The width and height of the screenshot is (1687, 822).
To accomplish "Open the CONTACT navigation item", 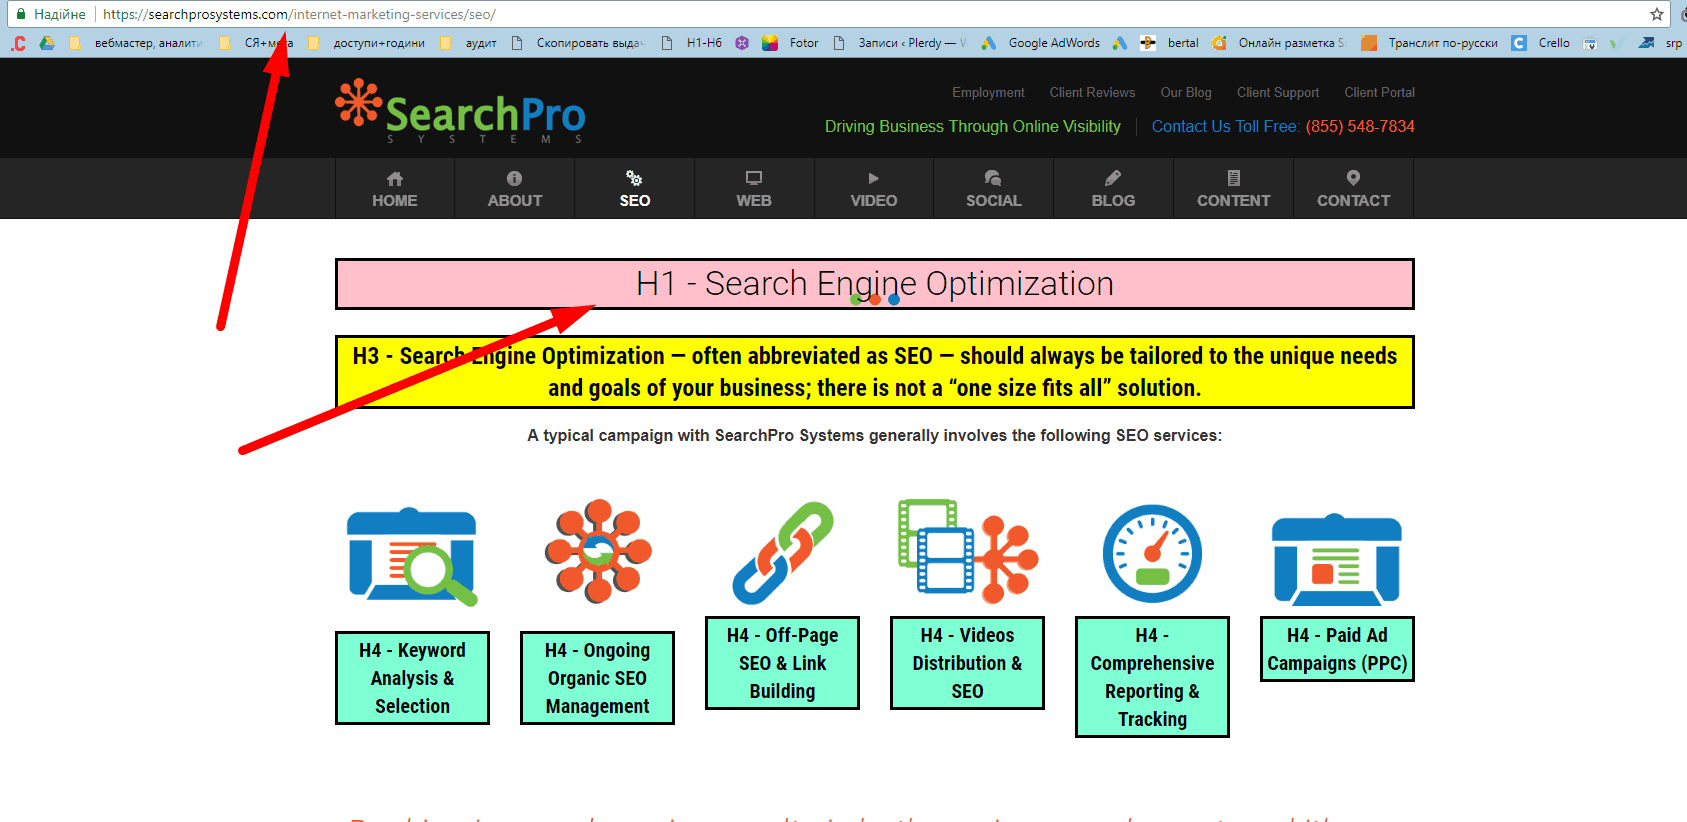I will coord(1353,188).
